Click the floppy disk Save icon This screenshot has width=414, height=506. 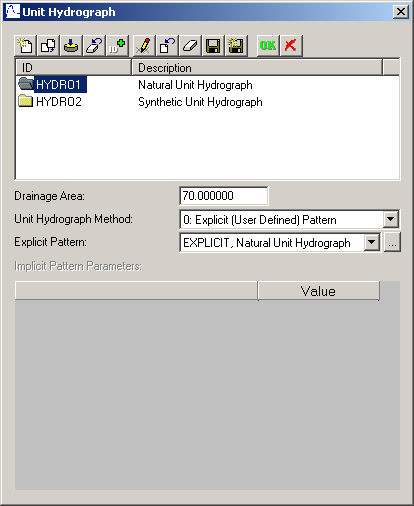point(213,45)
